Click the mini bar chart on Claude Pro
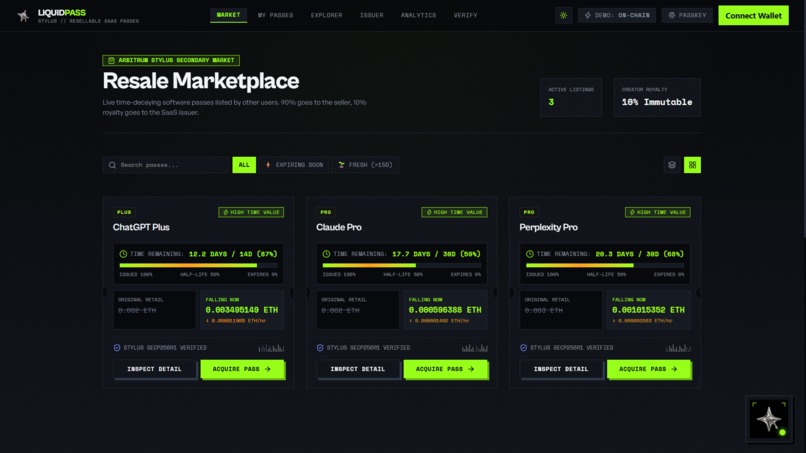 [474, 348]
